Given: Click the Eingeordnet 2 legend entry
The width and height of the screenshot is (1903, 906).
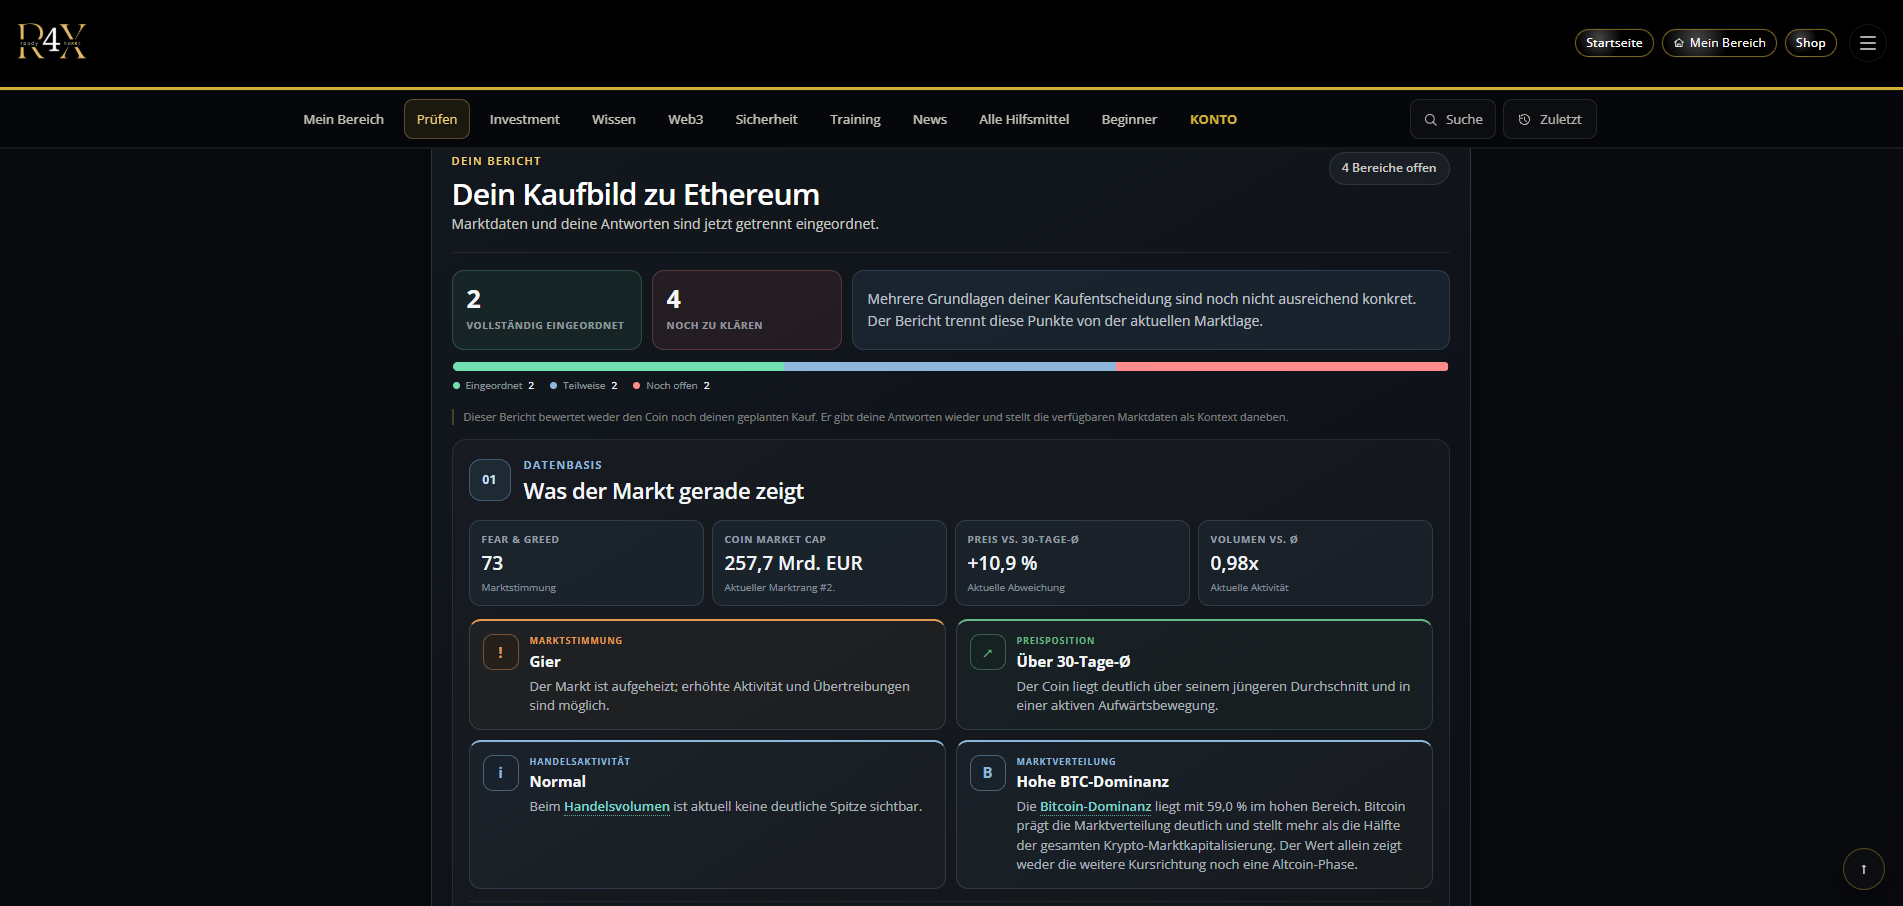Looking at the screenshot, I should tap(494, 386).
